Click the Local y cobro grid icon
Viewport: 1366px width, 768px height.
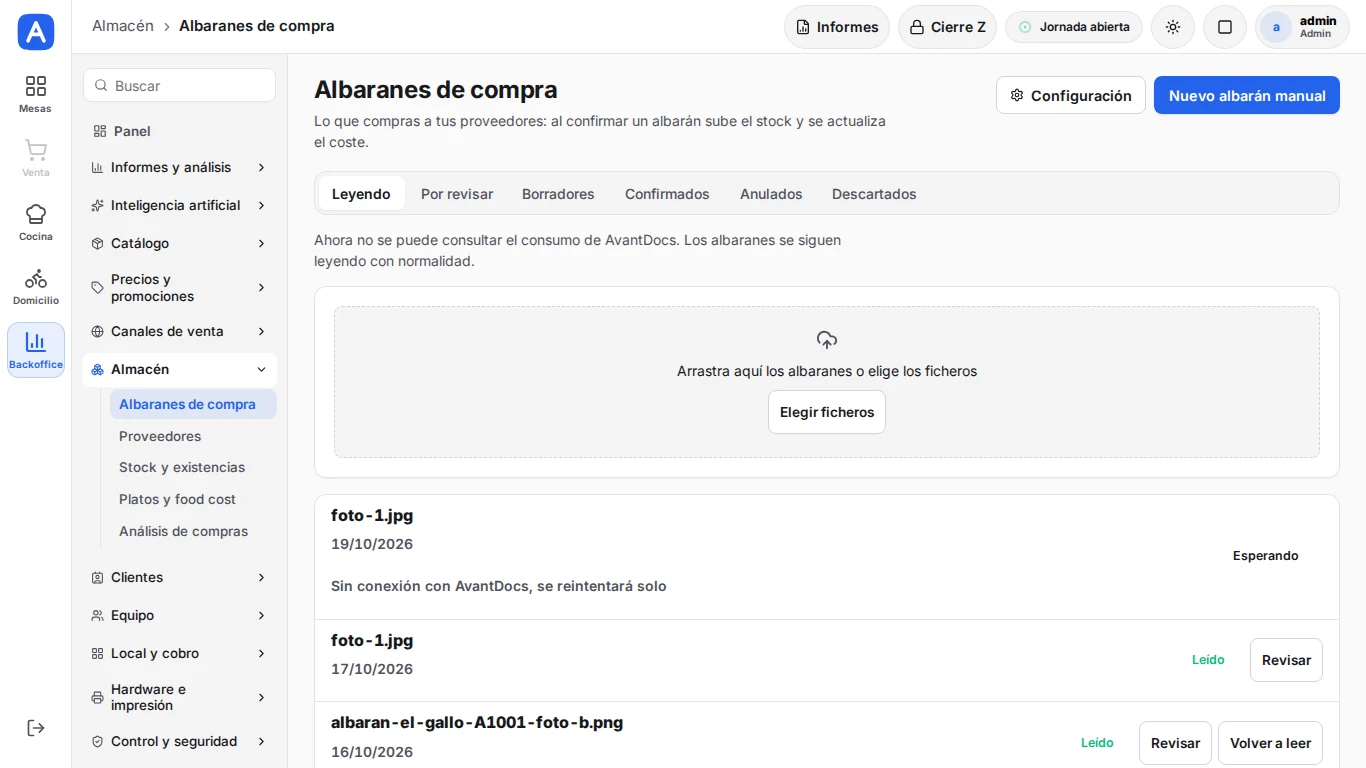[x=97, y=653]
